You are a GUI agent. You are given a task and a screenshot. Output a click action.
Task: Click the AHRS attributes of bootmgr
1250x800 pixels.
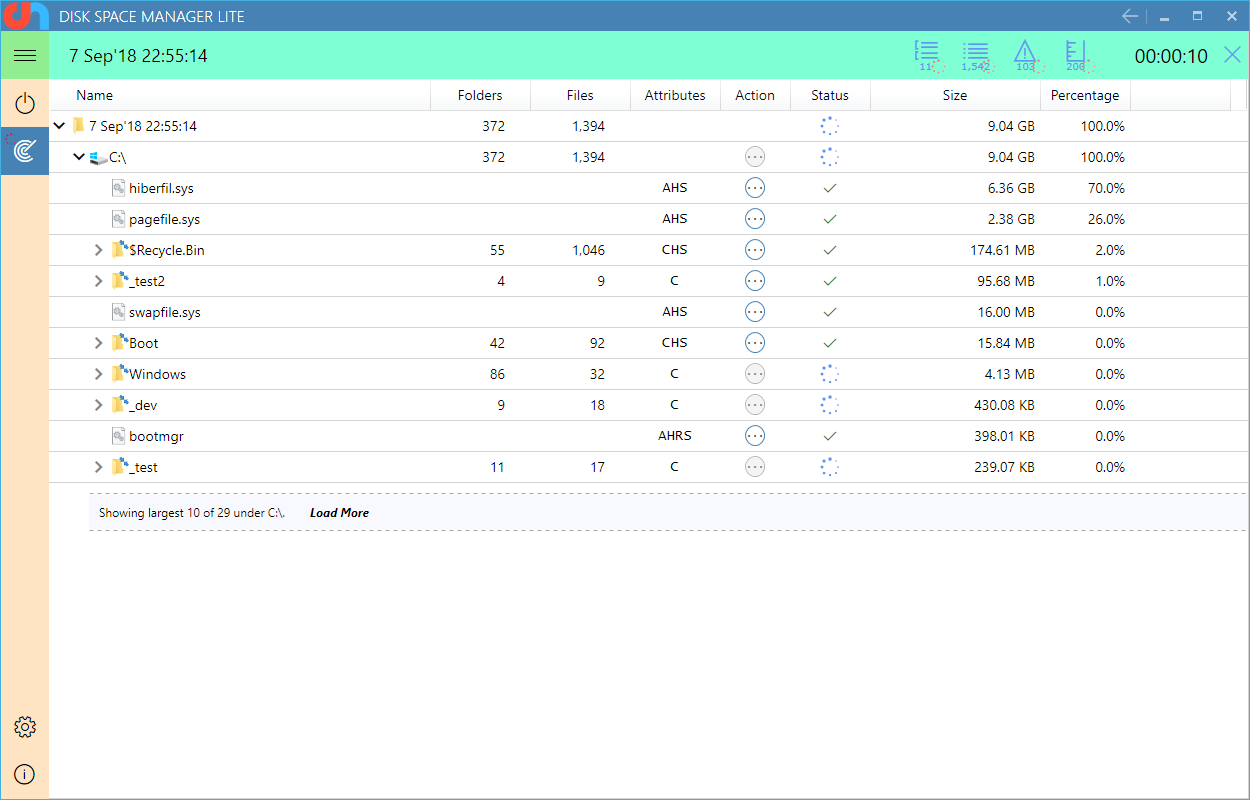point(675,436)
